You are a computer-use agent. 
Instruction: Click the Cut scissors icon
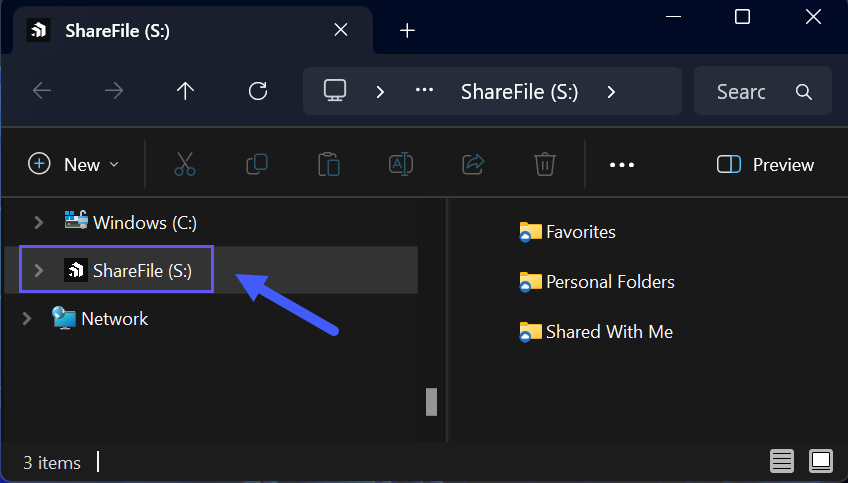185,164
